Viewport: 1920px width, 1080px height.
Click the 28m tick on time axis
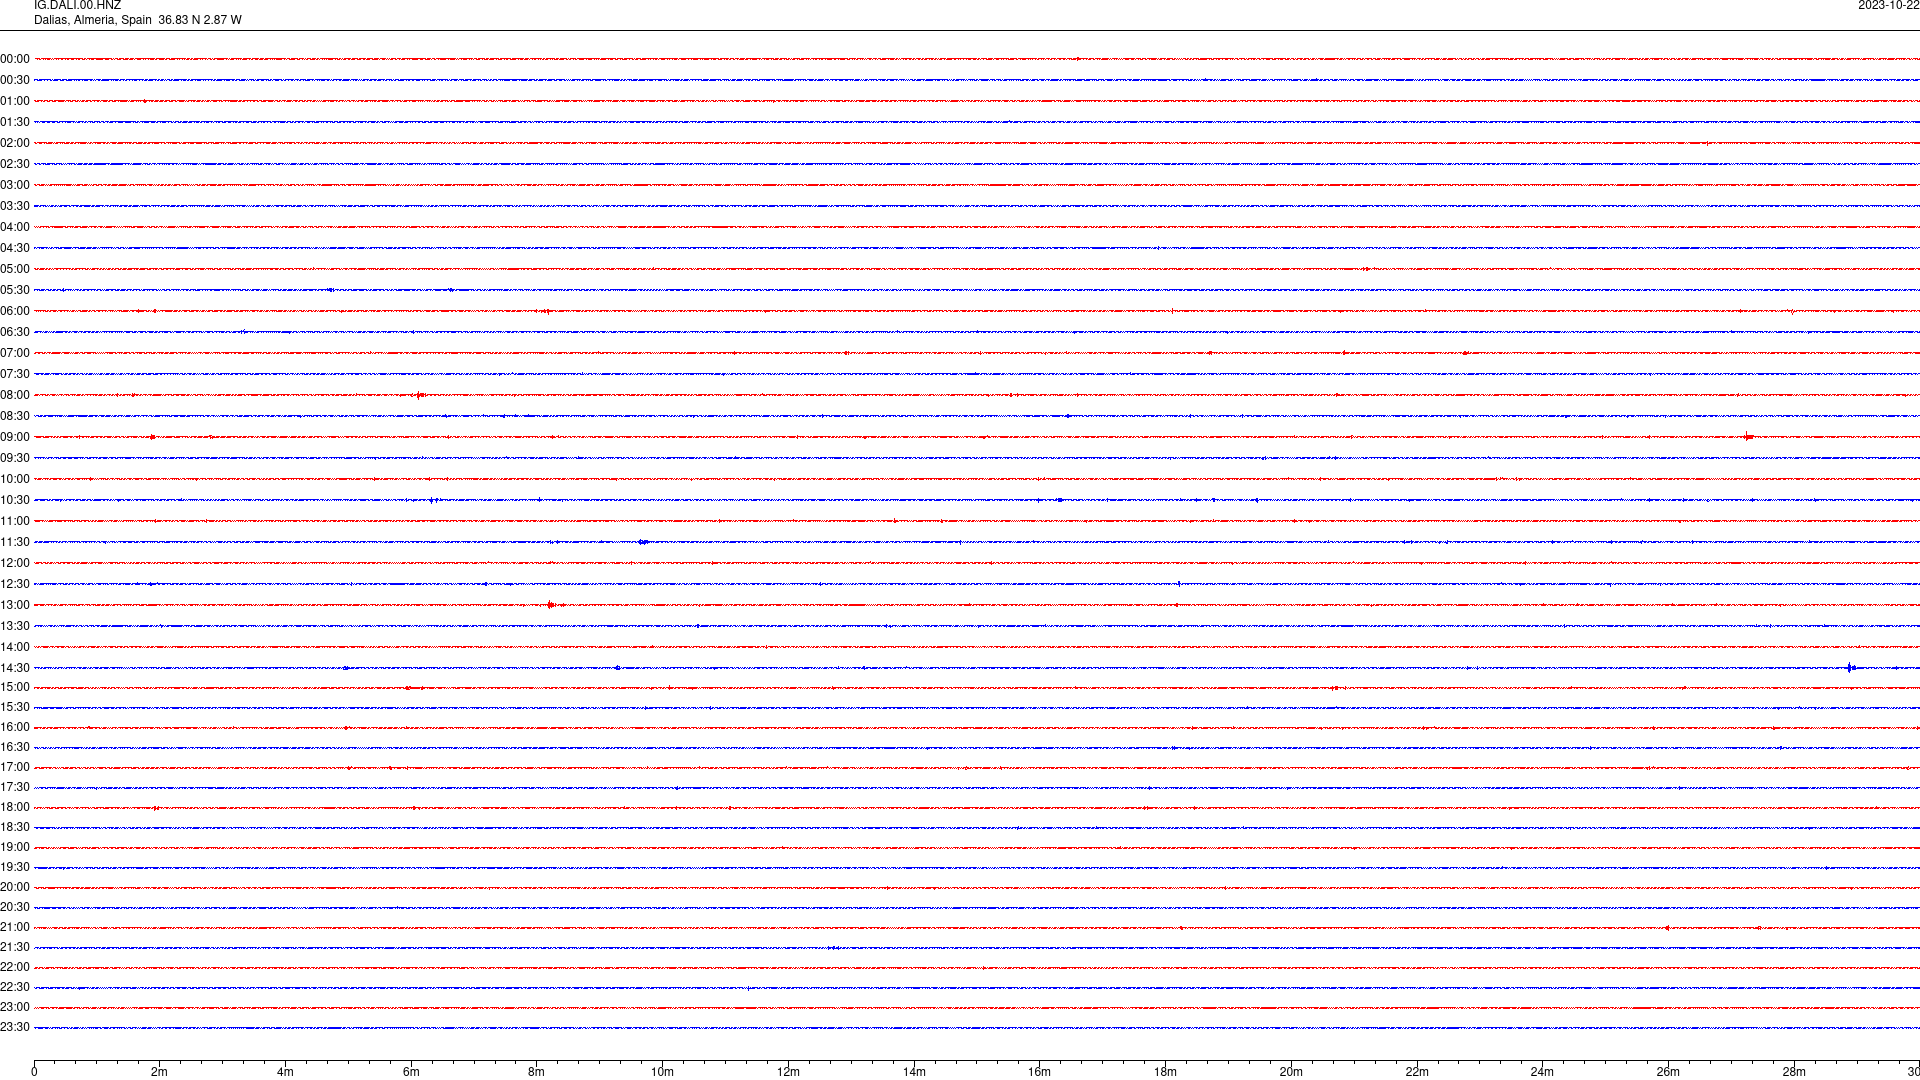pos(1794,1072)
